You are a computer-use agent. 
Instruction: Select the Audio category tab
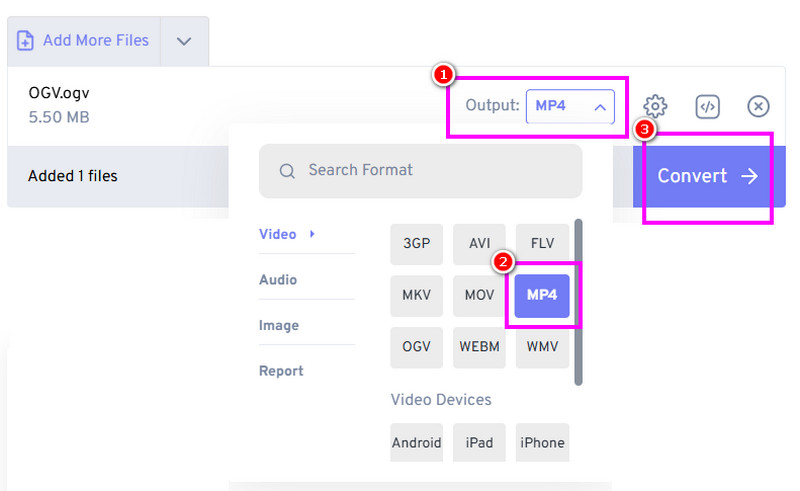pos(278,280)
